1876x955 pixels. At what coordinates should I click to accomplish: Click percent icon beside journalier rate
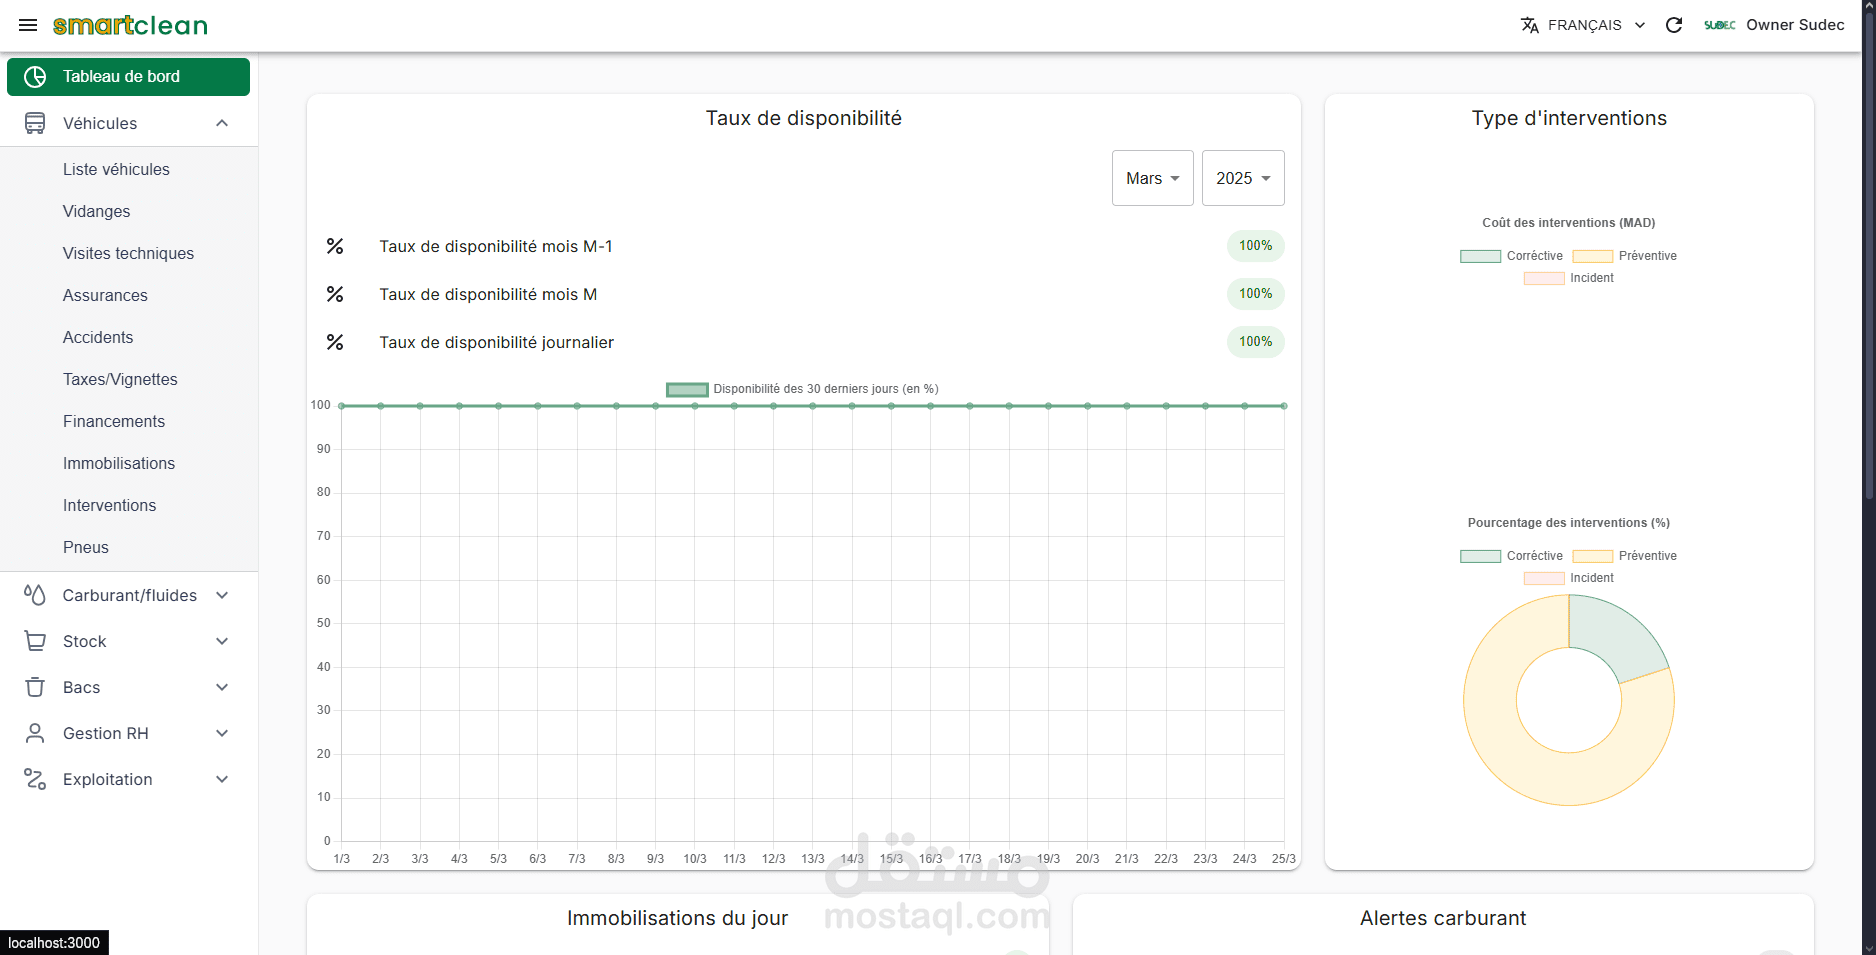pos(335,342)
